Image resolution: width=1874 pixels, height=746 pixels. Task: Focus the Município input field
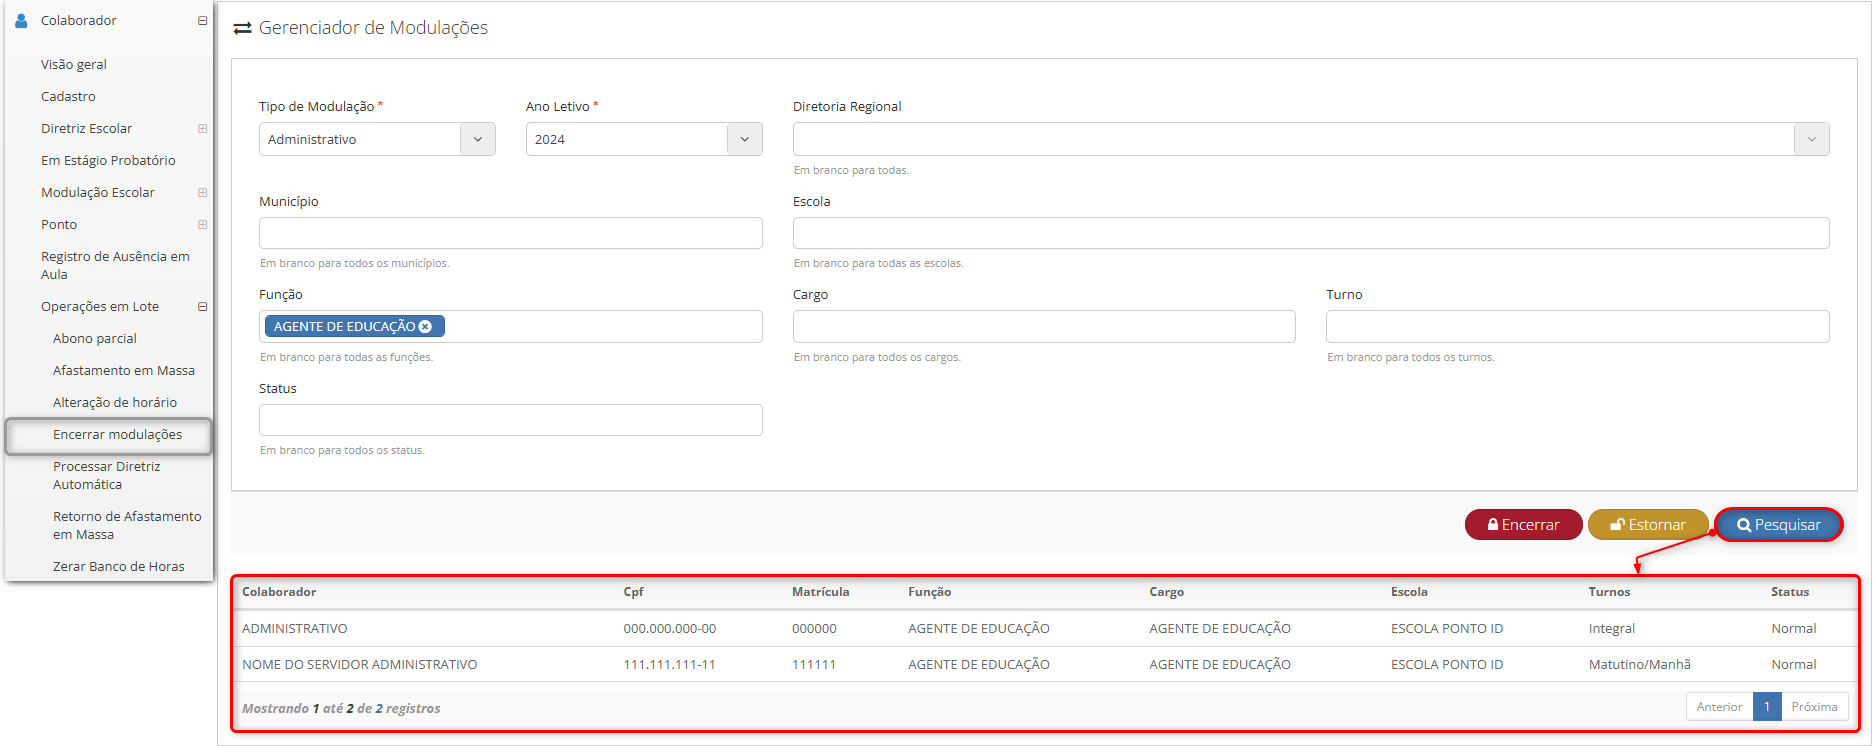[510, 233]
